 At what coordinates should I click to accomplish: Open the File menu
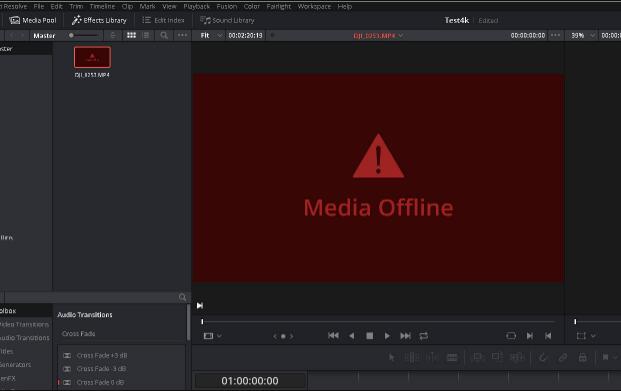coord(39,6)
